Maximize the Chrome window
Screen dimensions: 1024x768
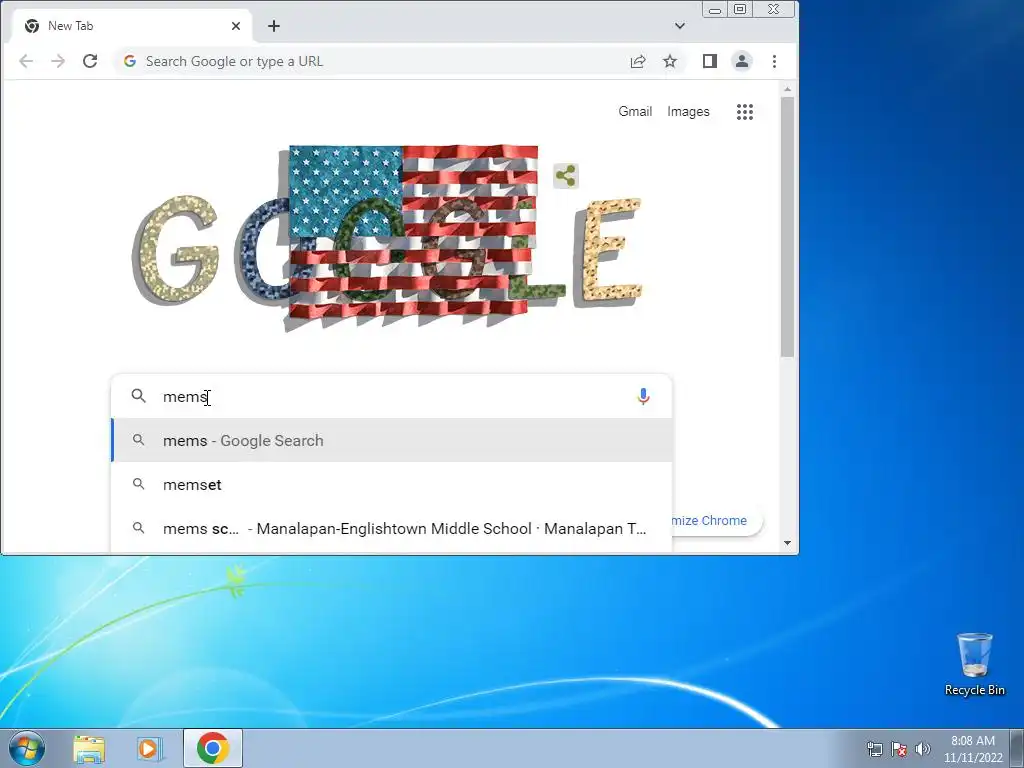pyautogui.click(x=740, y=10)
